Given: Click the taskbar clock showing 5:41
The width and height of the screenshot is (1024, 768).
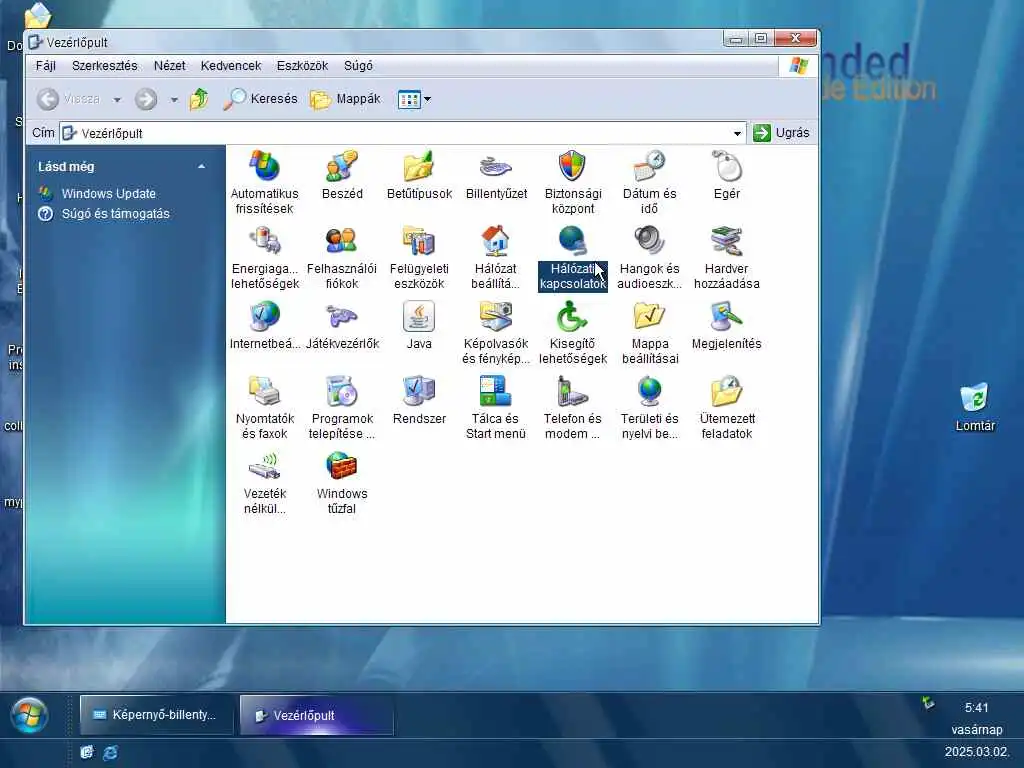Looking at the screenshot, I should pos(976,708).
